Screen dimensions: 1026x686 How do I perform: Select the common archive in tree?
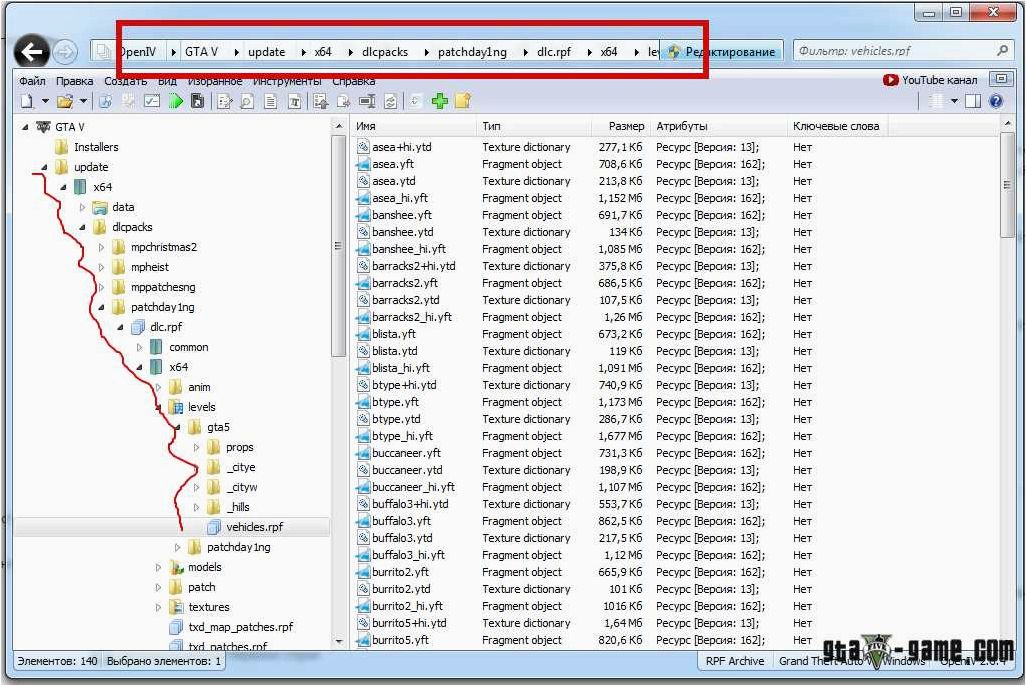188,348
